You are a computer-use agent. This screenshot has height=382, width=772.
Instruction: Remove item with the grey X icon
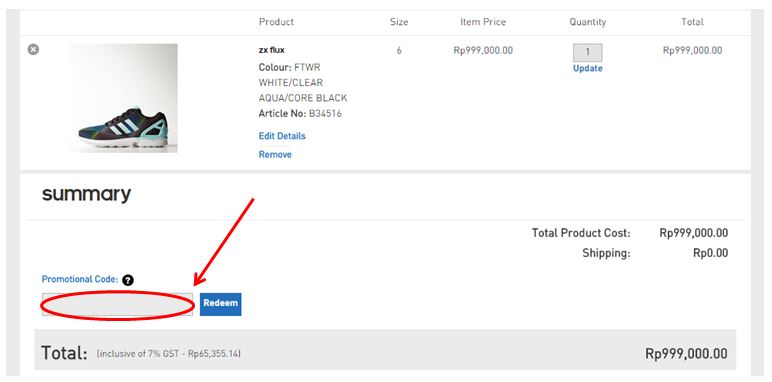(x=33, y=50)
